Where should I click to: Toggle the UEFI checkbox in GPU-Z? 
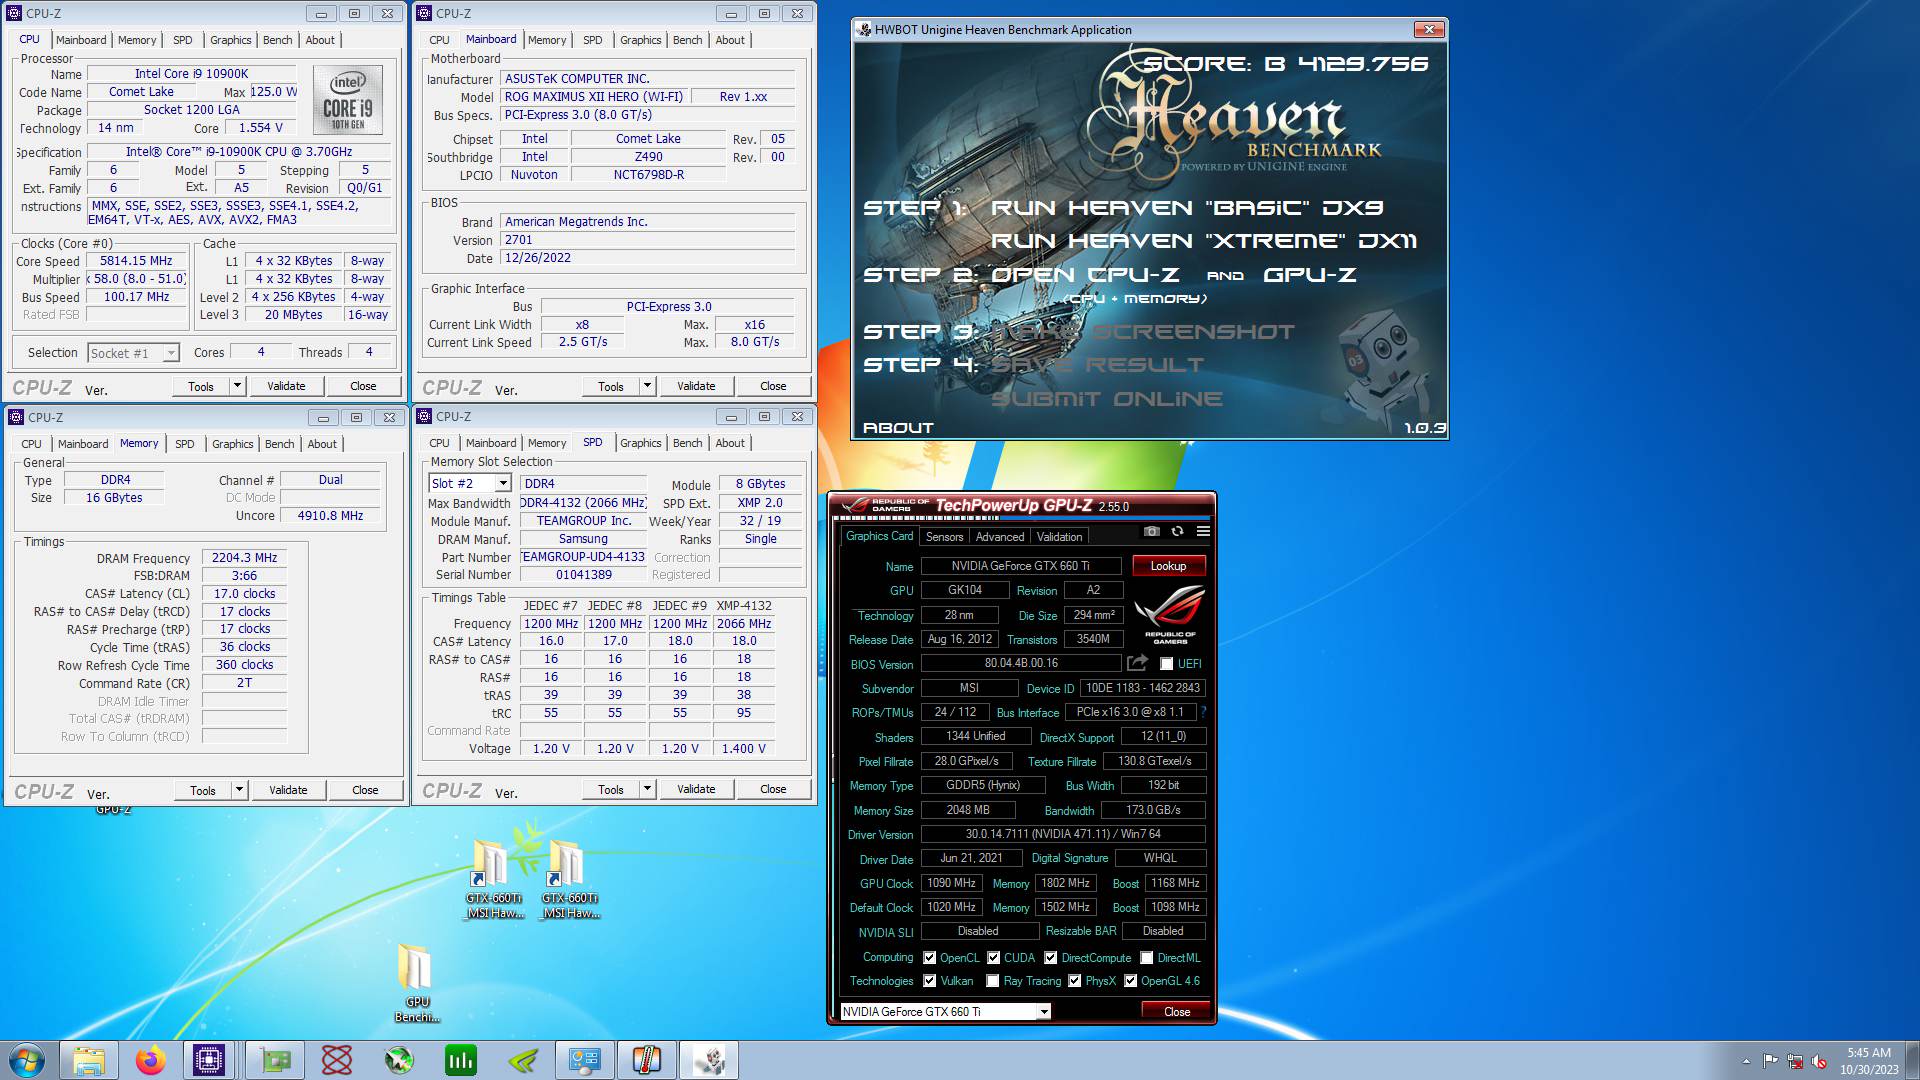(x=1166, y=663)
